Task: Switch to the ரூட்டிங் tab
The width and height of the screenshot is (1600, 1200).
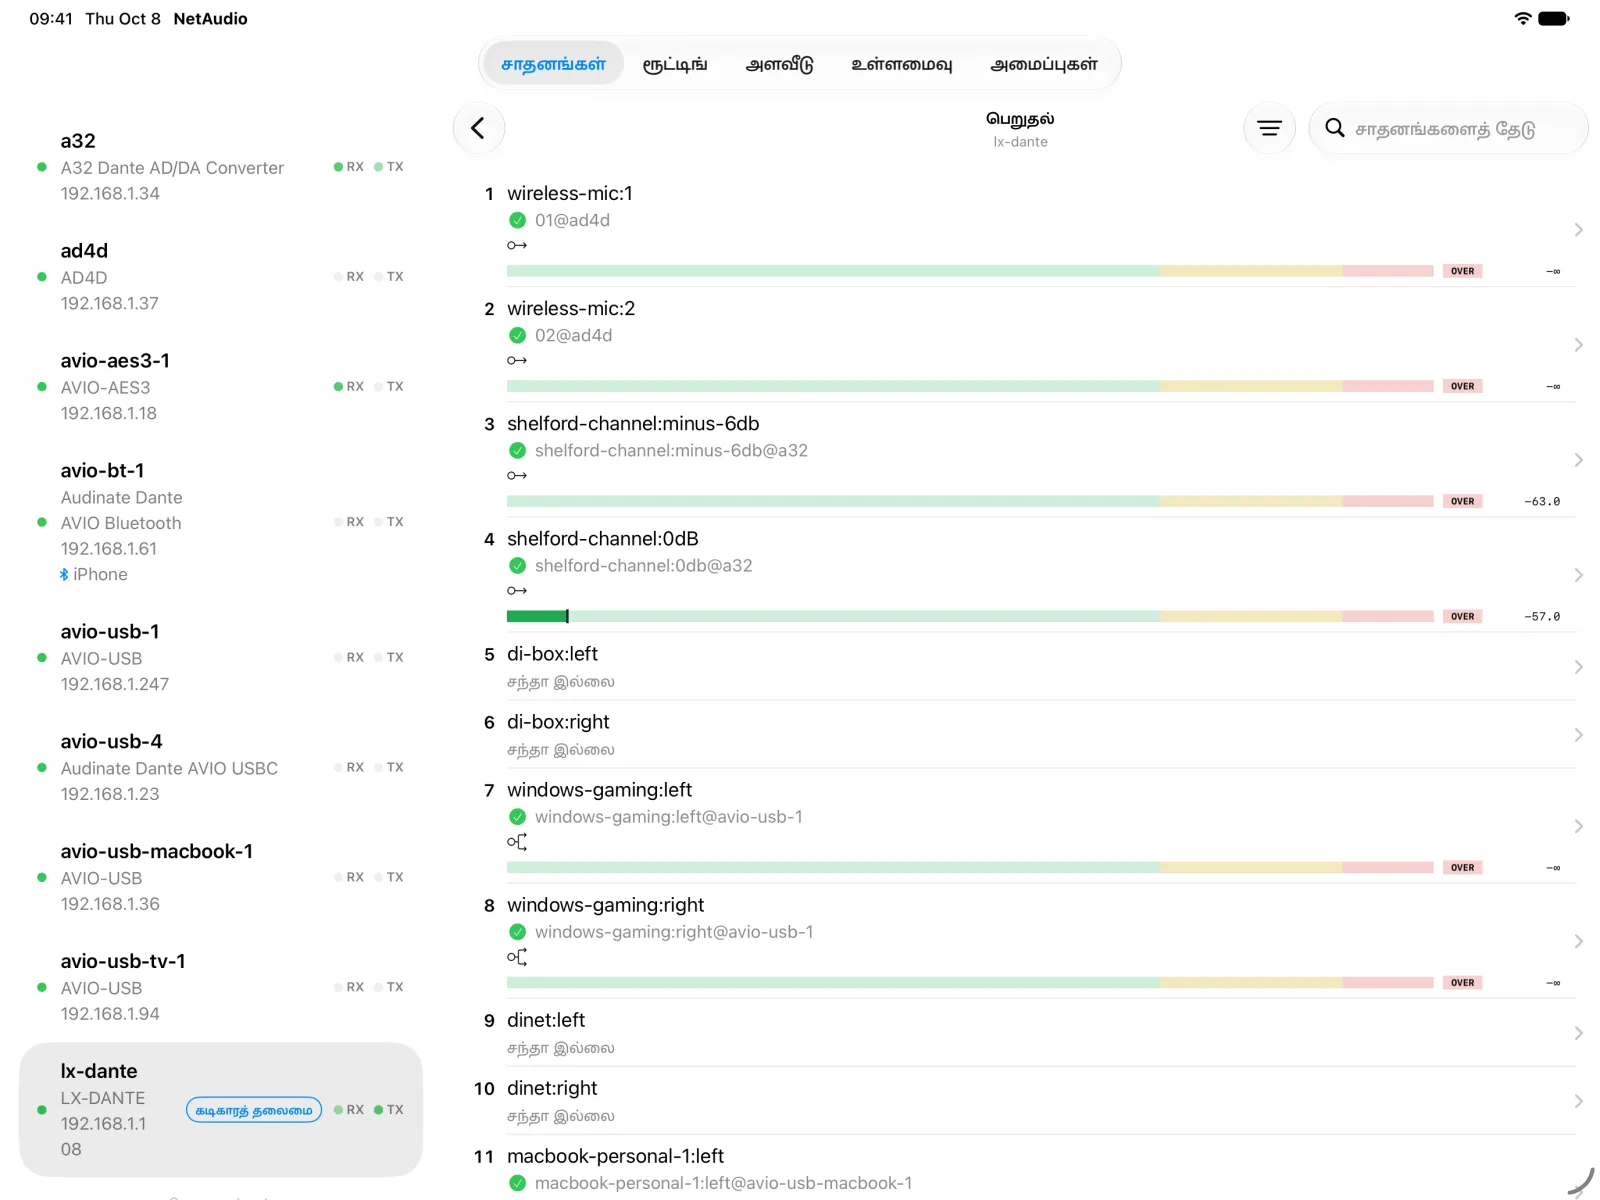Action: click(x=675, y=64)
